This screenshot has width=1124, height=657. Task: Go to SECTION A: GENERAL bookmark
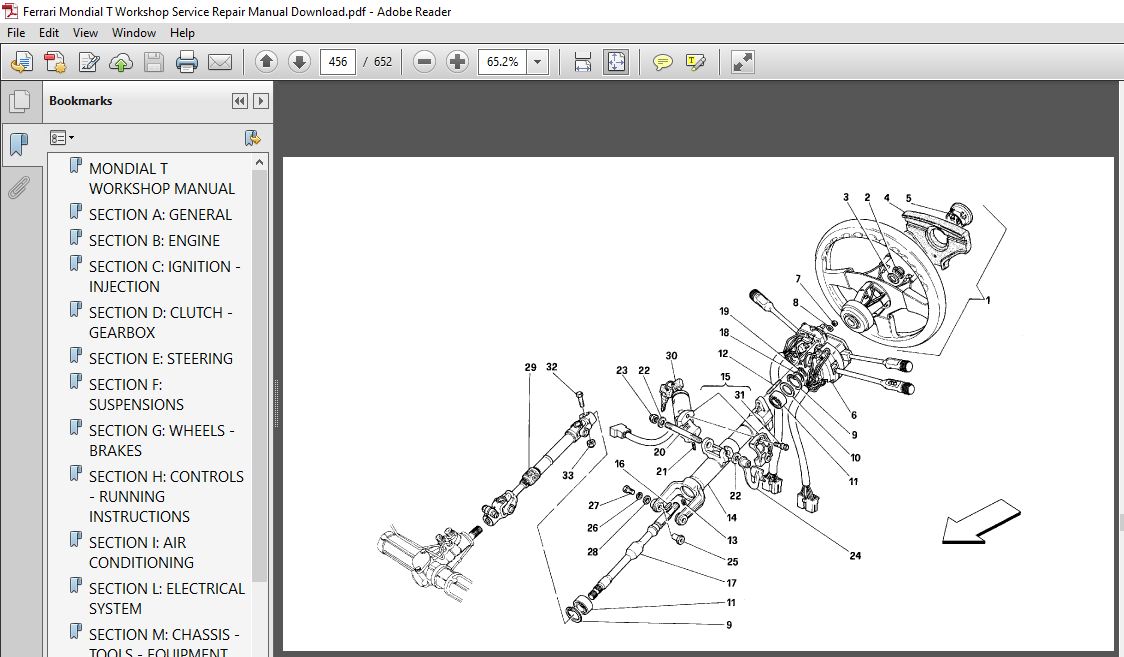(x=160, y=214)
